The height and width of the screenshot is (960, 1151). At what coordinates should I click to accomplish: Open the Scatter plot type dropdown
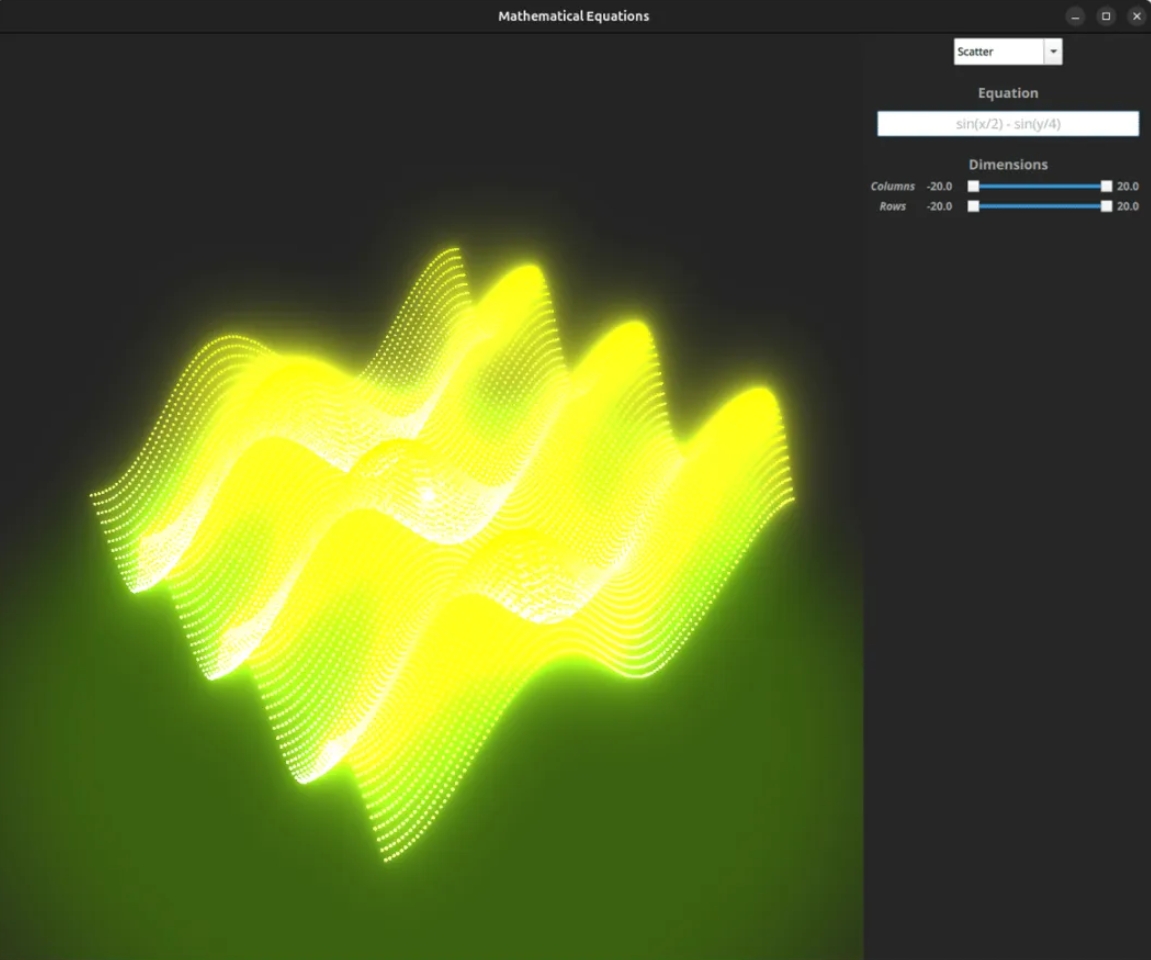click(999, 52)
